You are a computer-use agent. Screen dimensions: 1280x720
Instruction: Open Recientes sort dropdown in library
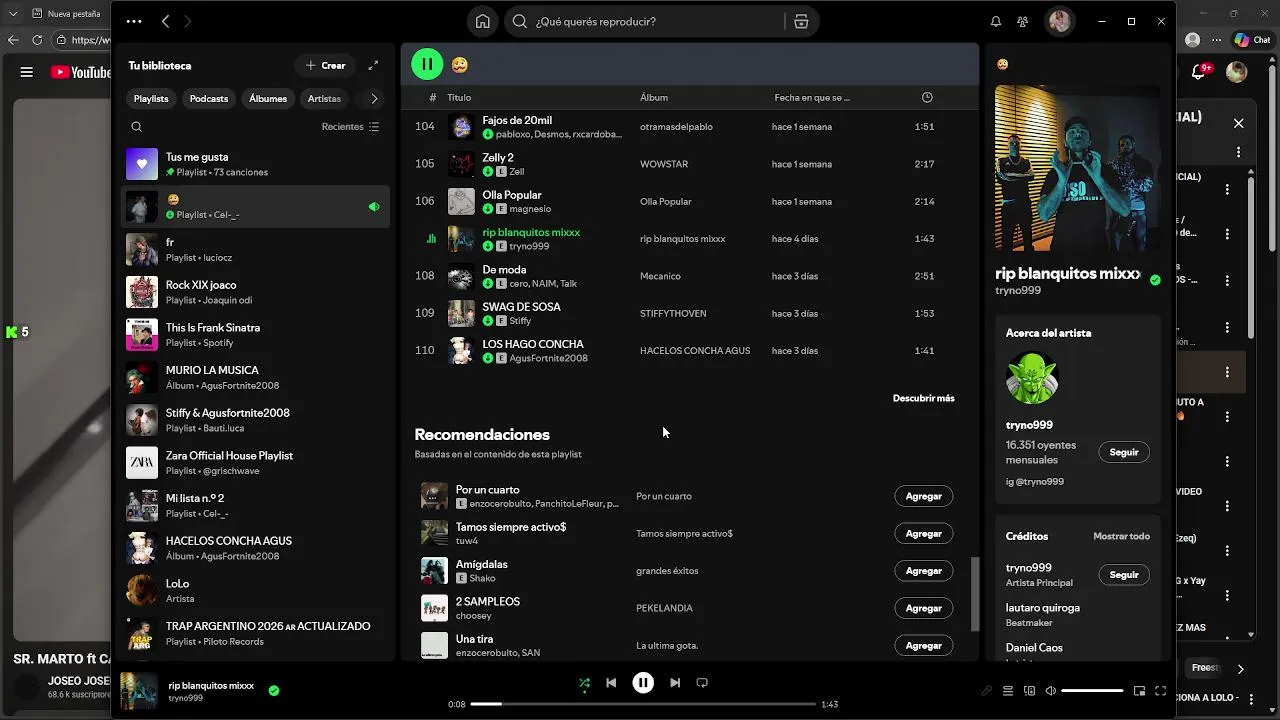pyautogui.click(x=350, y=127)
